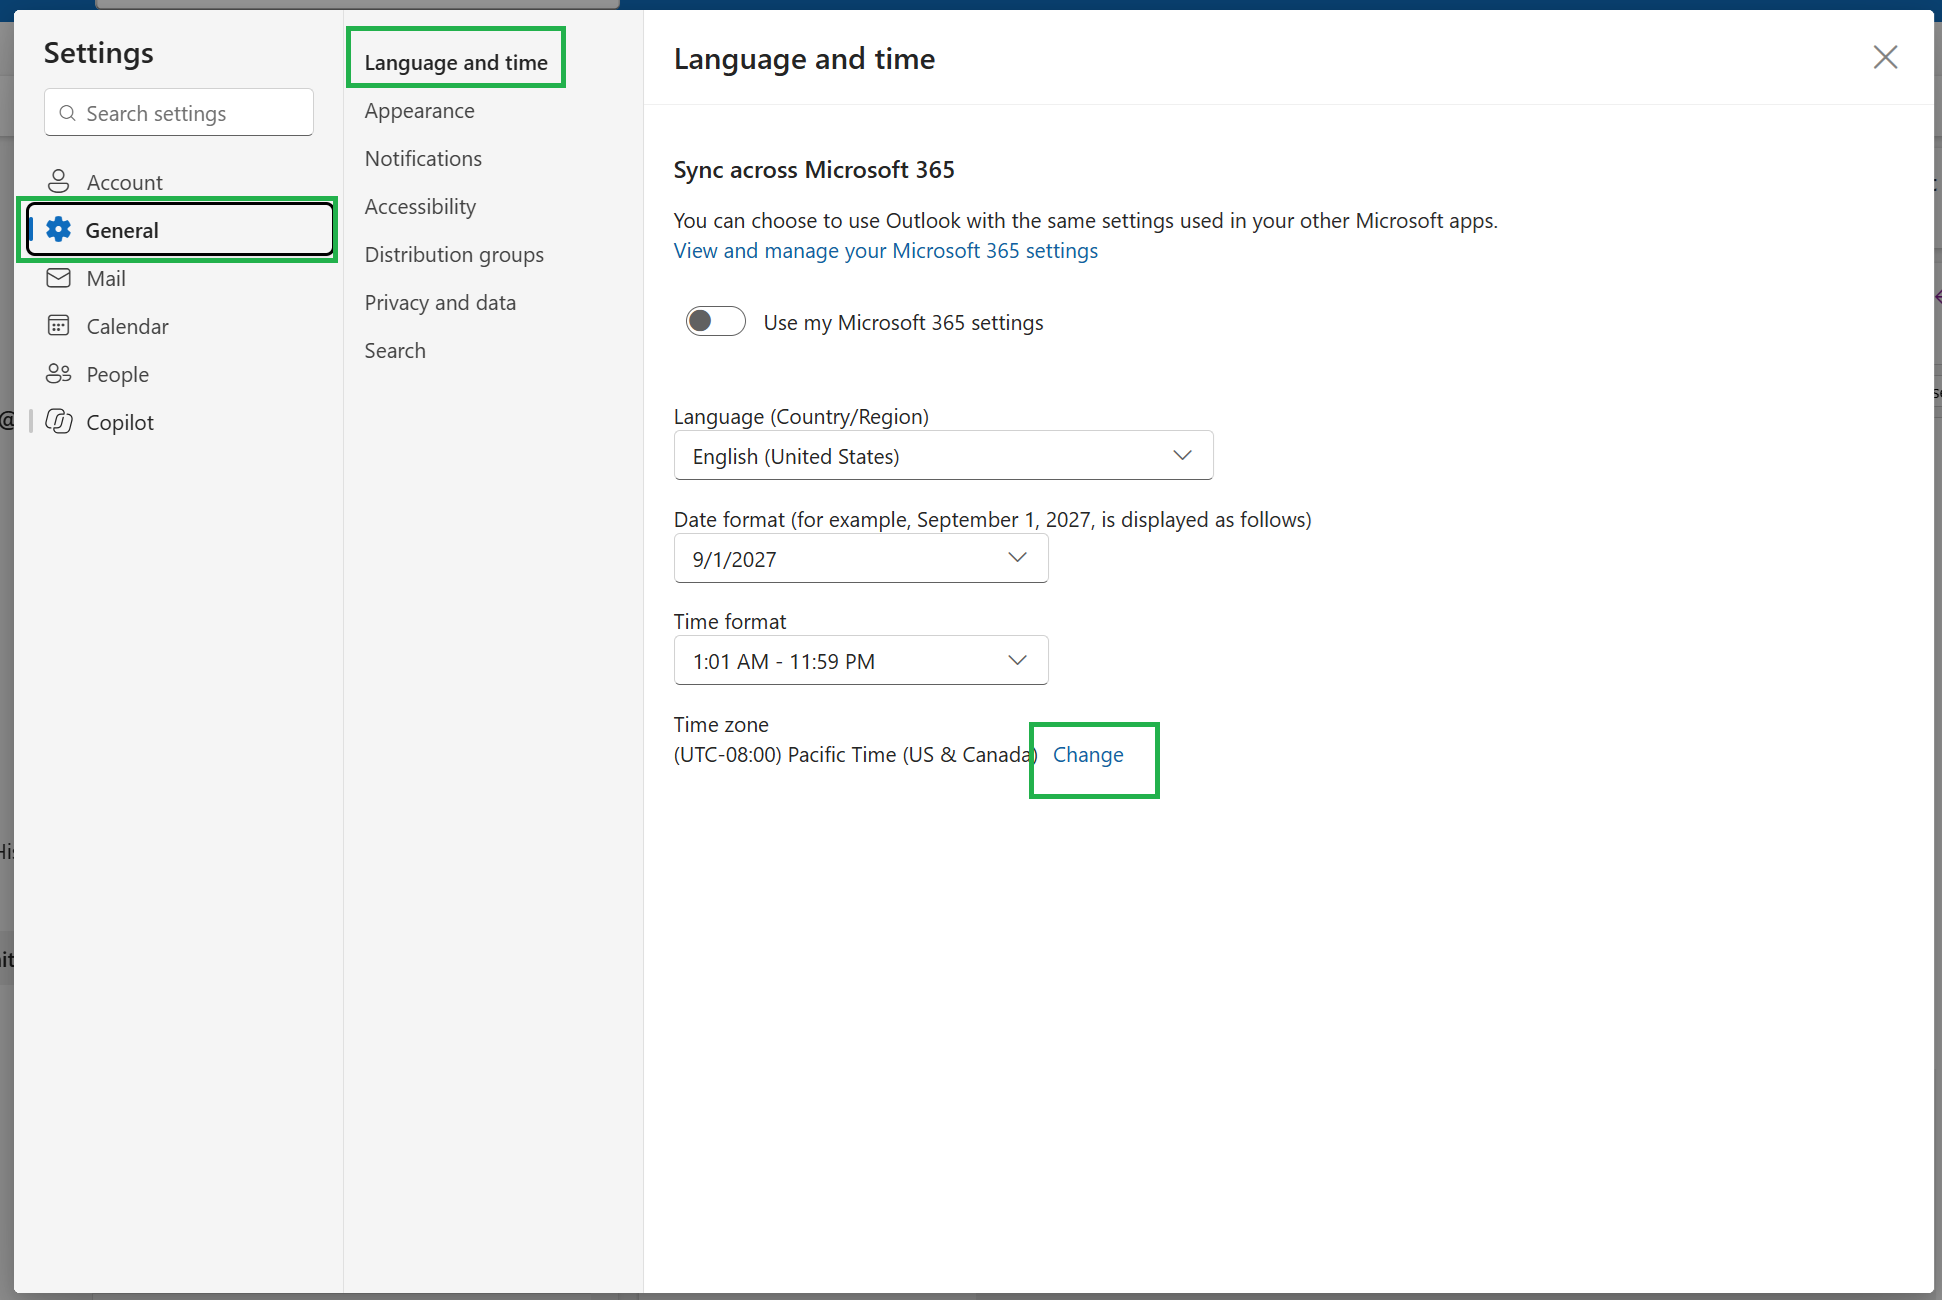Click the Copilot icon in sidebar
Screen dimensions: 1943x1304
[59, 422]
